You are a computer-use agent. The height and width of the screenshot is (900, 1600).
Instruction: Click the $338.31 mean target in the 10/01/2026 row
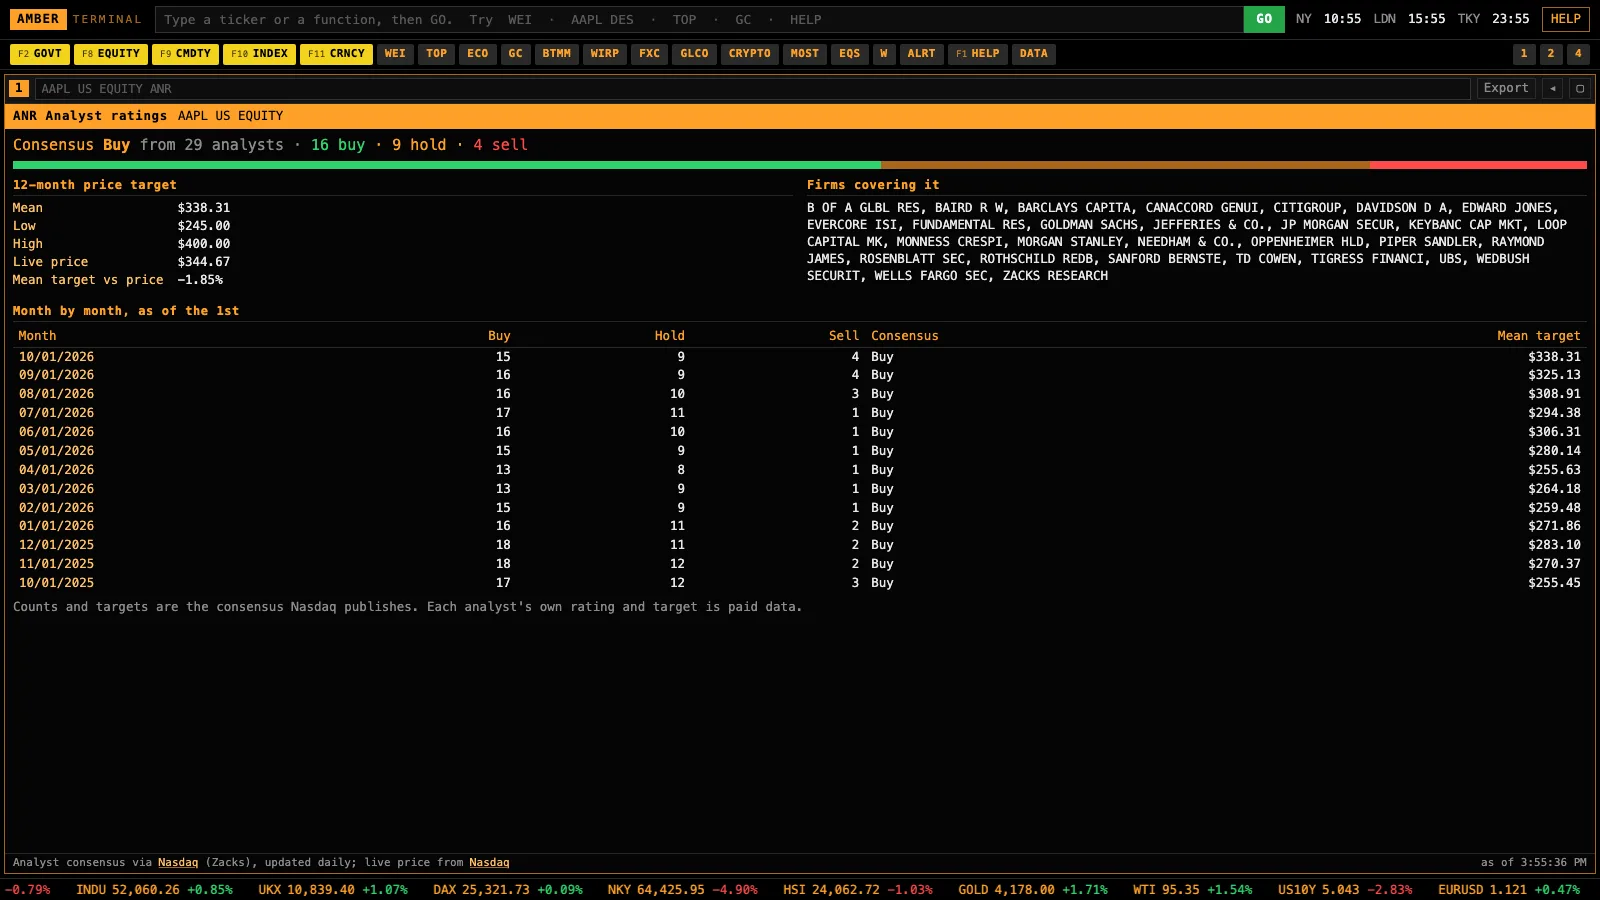click(1554, 357)
